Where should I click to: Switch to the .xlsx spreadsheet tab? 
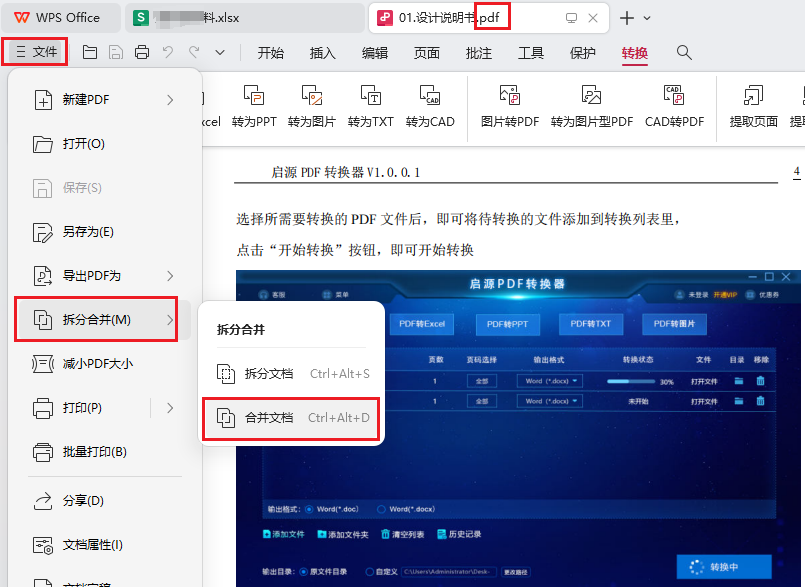point(245,18)
